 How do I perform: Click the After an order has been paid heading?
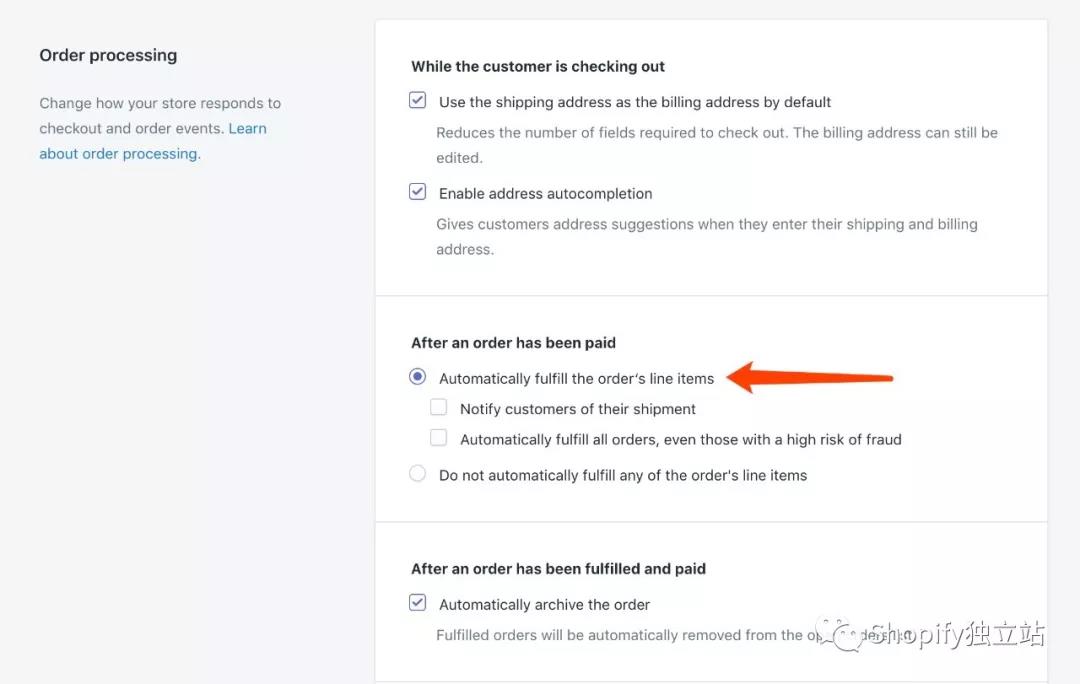(x=513, y=343)
